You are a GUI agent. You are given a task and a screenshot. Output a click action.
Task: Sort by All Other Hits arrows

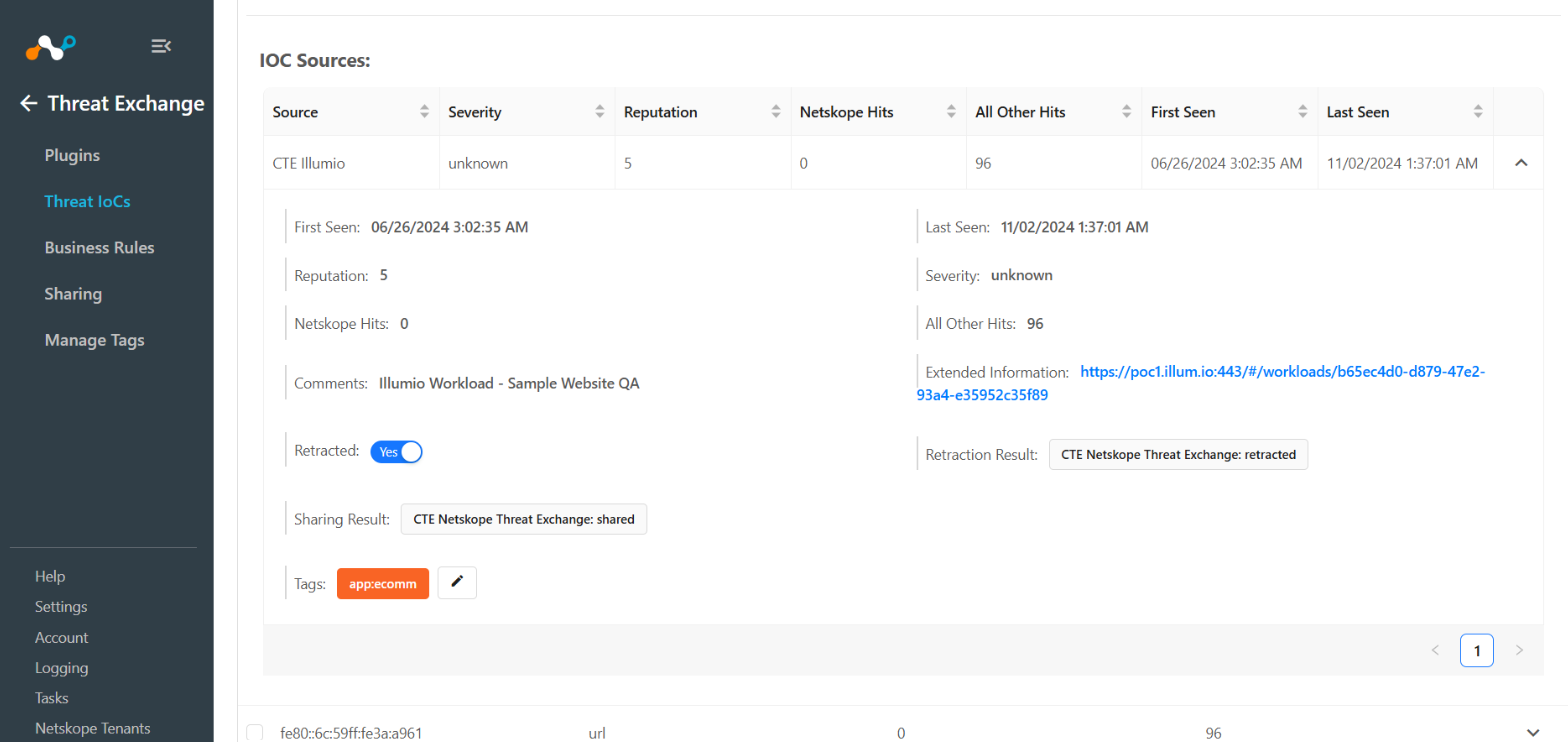1127,112
